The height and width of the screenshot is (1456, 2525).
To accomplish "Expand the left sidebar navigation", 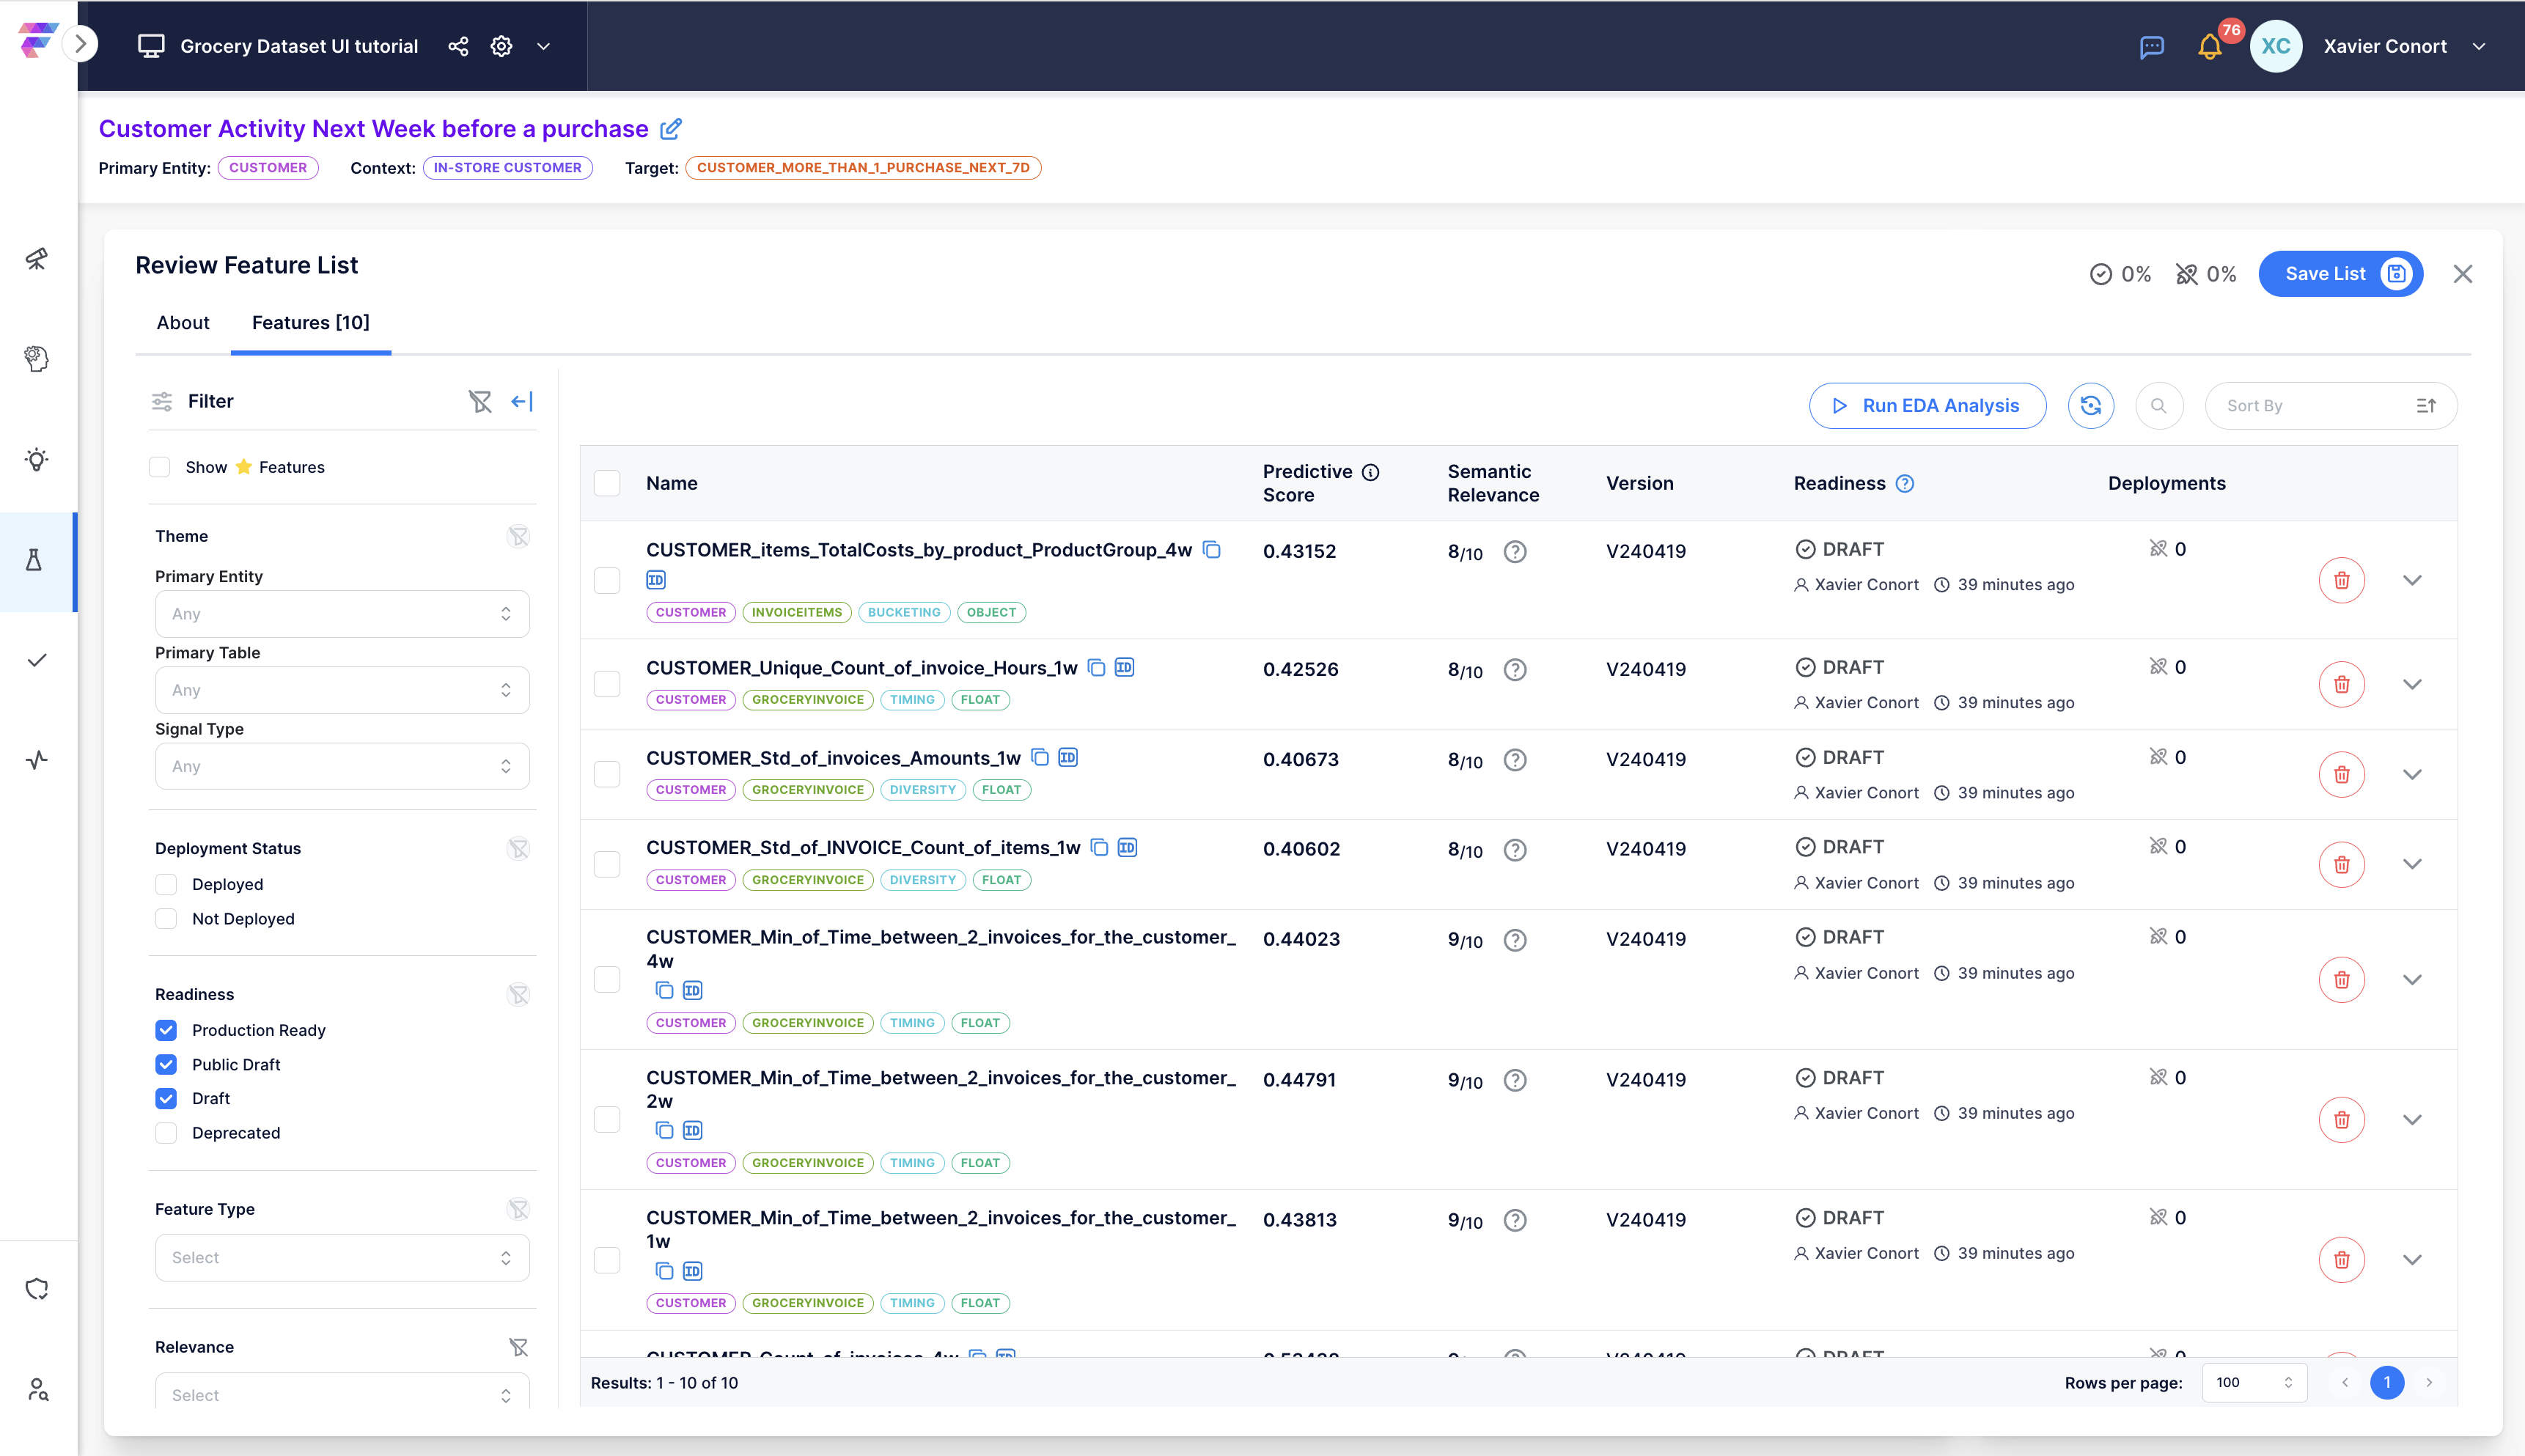I will point(81,44).
